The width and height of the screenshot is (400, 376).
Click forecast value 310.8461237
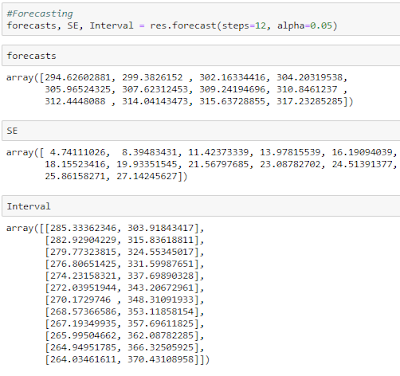point(307,89)
